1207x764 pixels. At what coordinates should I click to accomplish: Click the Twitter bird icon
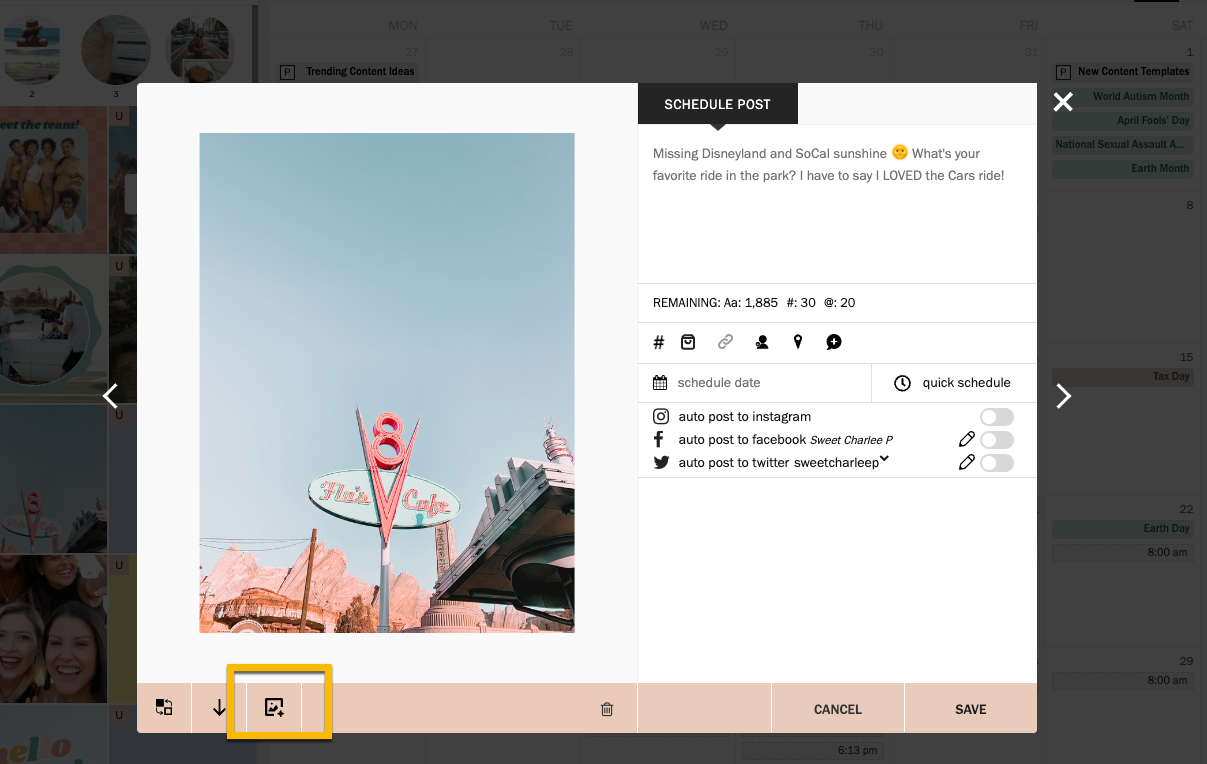661,462
